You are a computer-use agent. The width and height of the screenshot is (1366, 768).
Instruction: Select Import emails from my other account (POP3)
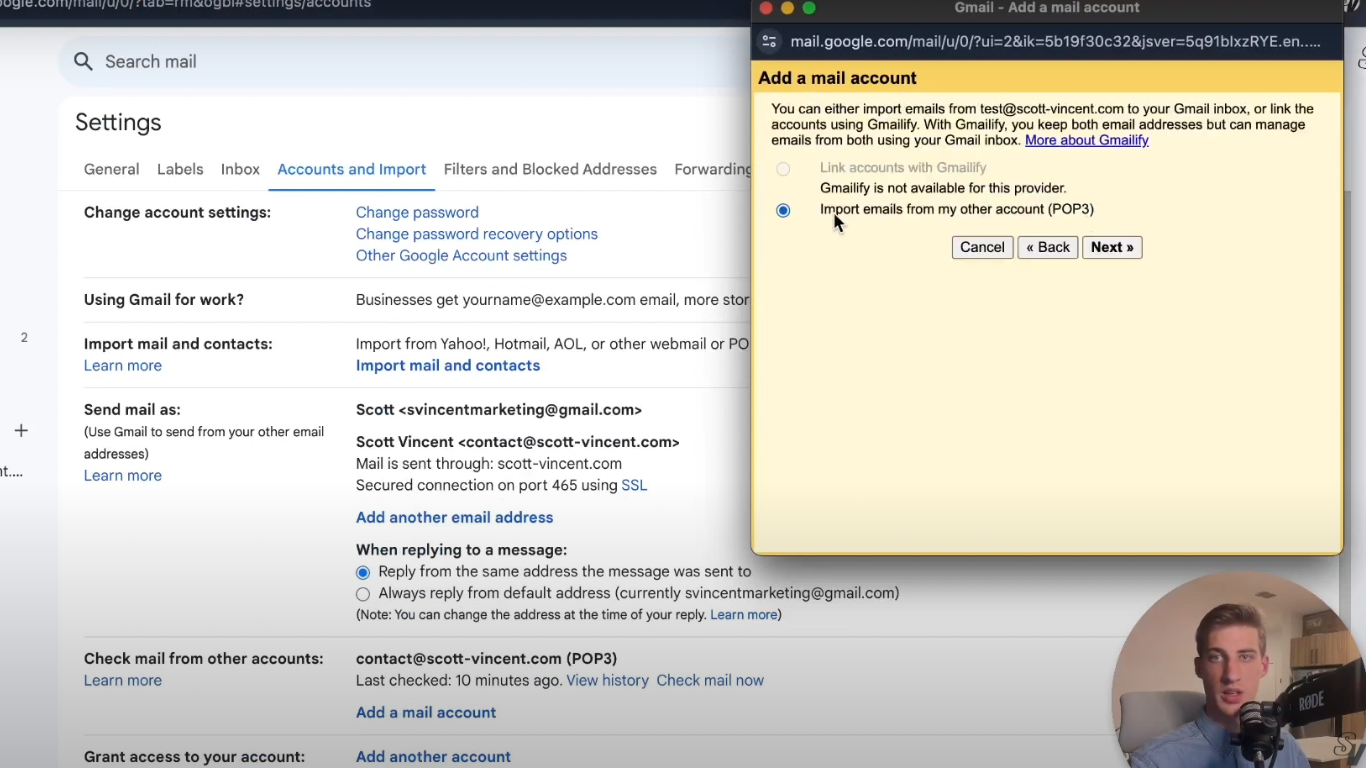click(783, 210)
